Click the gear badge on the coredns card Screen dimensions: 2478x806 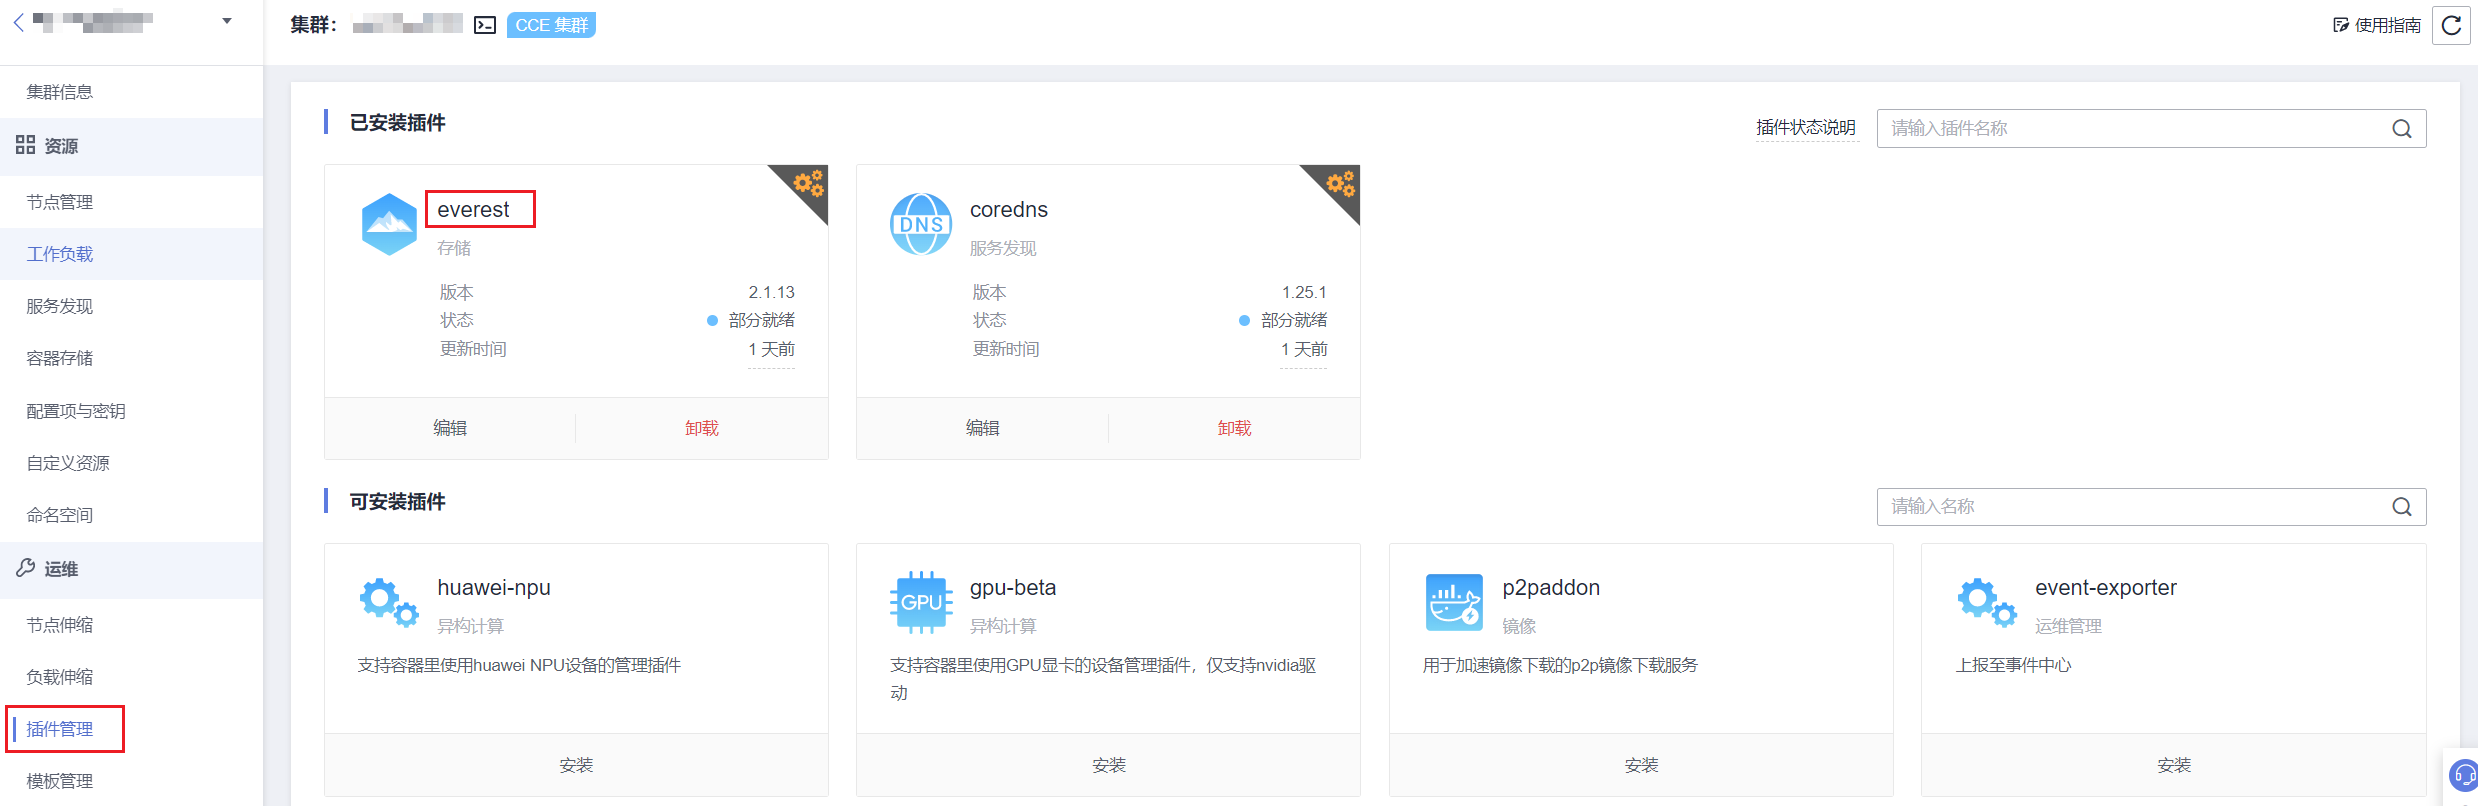click(x=1340, y=183)
